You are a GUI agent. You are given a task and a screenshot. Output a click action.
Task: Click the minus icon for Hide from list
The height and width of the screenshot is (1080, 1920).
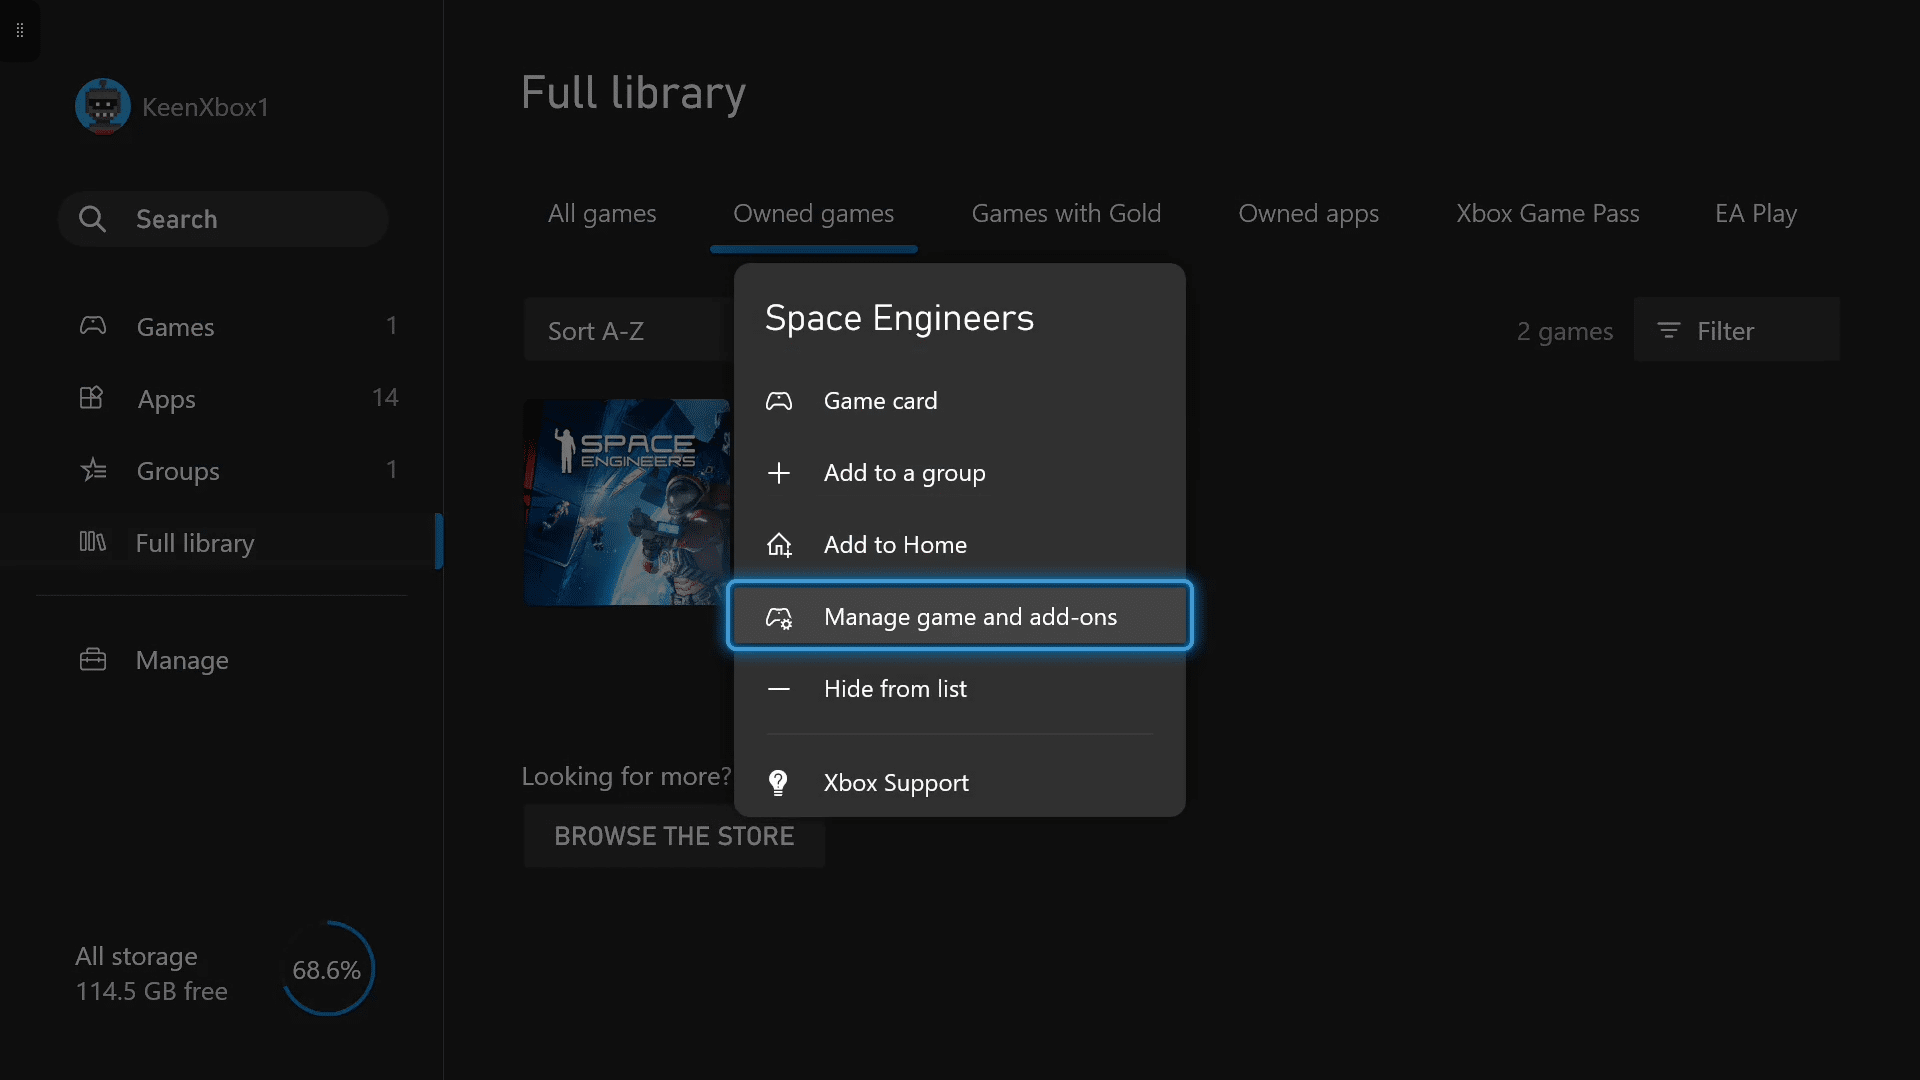pos(779,689)
